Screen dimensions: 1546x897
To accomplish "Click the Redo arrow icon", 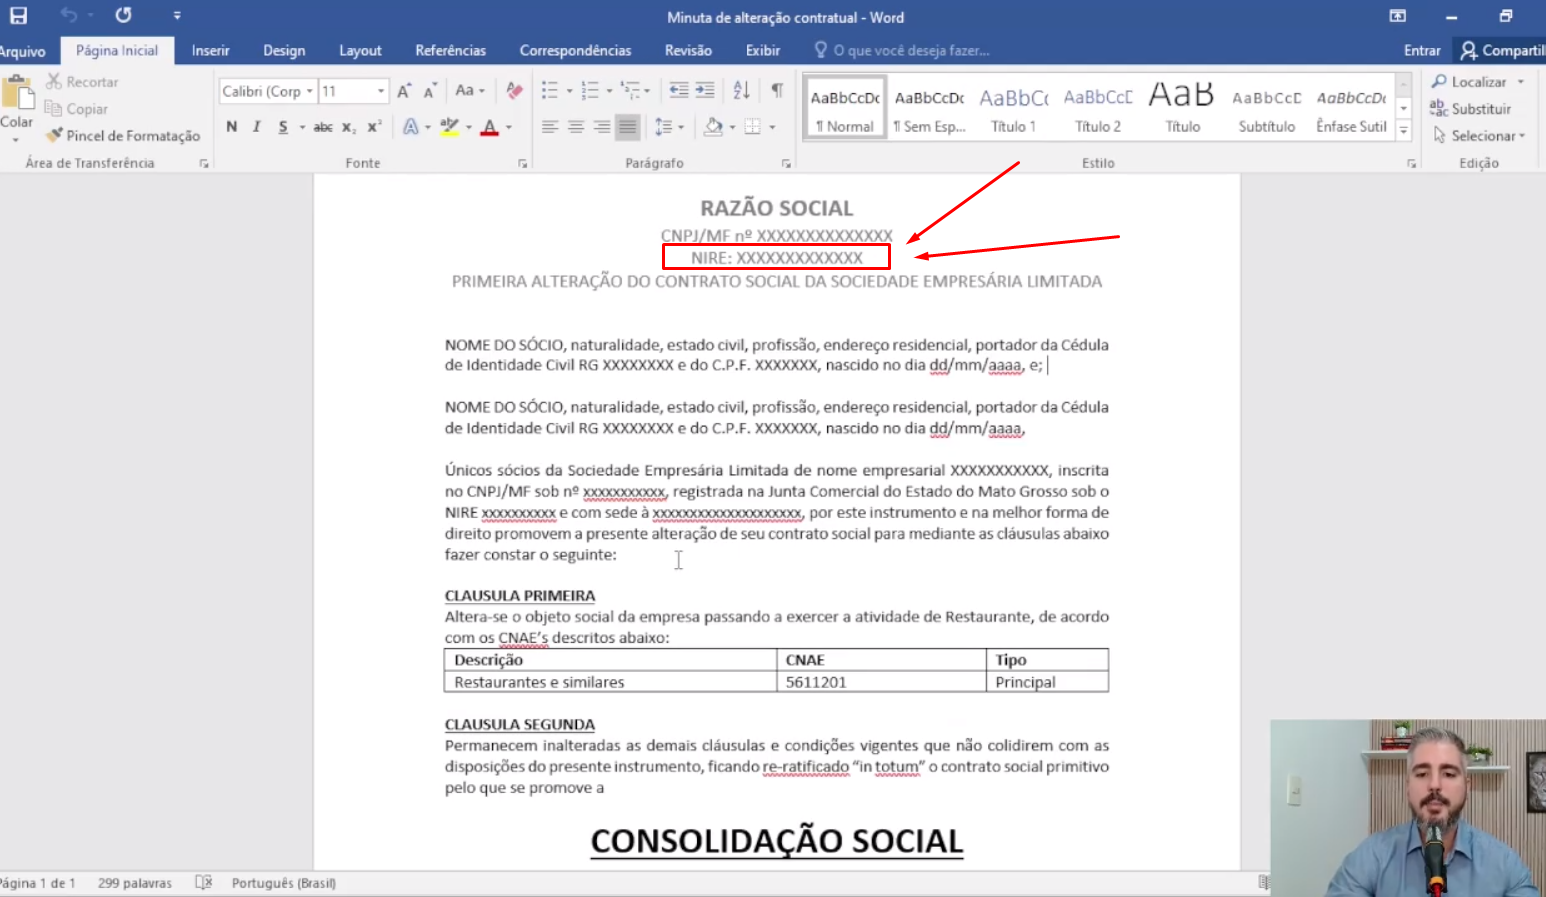I will pos(123,16).
